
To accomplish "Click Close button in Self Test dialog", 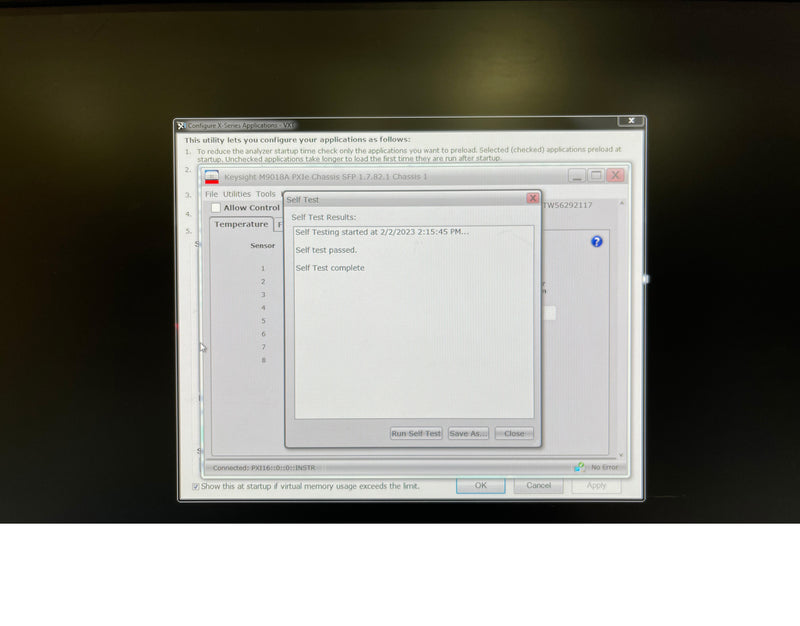I will coord(514,433).
